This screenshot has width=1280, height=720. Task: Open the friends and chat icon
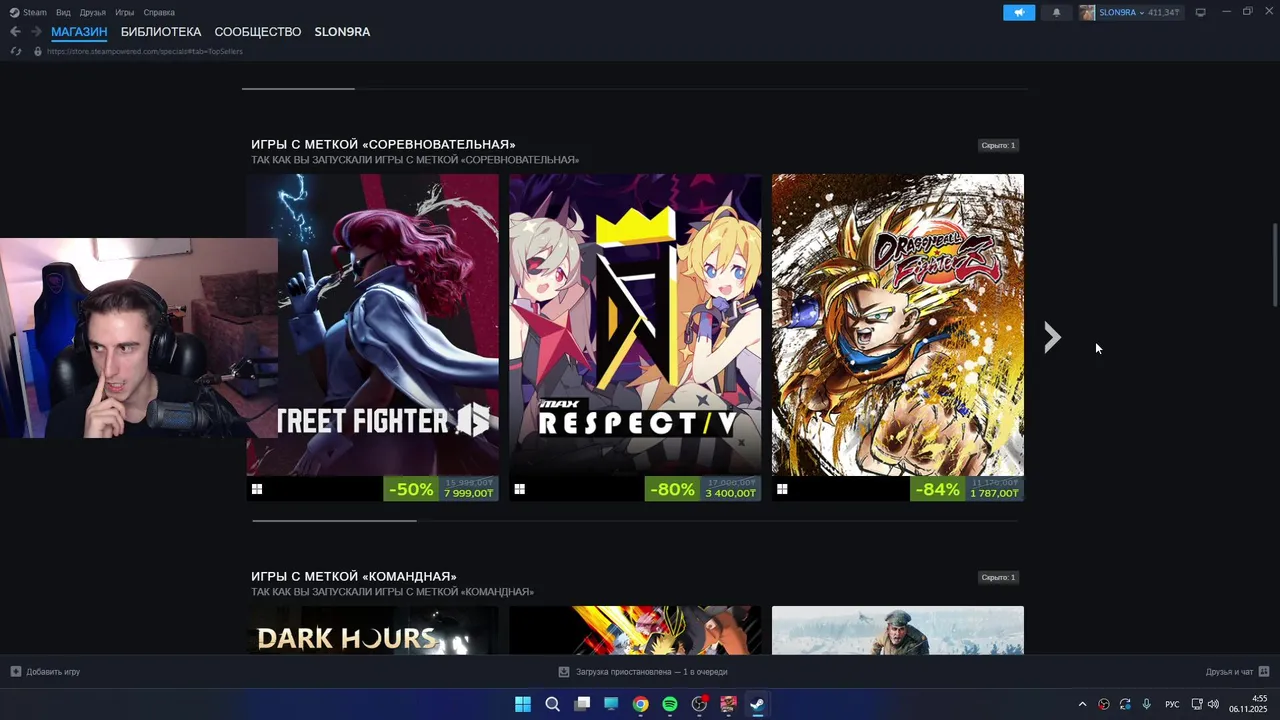point(1264,672)
